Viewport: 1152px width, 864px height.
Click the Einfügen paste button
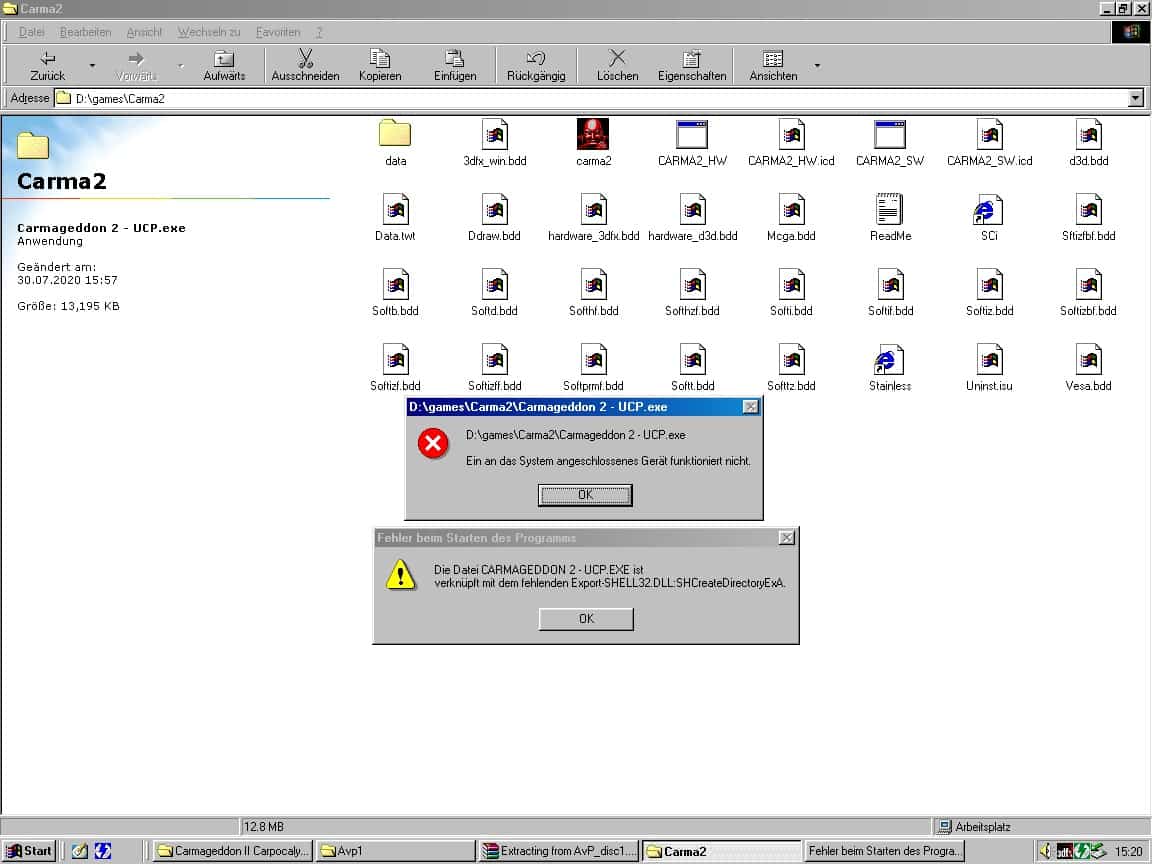click(x=455, y=65)
